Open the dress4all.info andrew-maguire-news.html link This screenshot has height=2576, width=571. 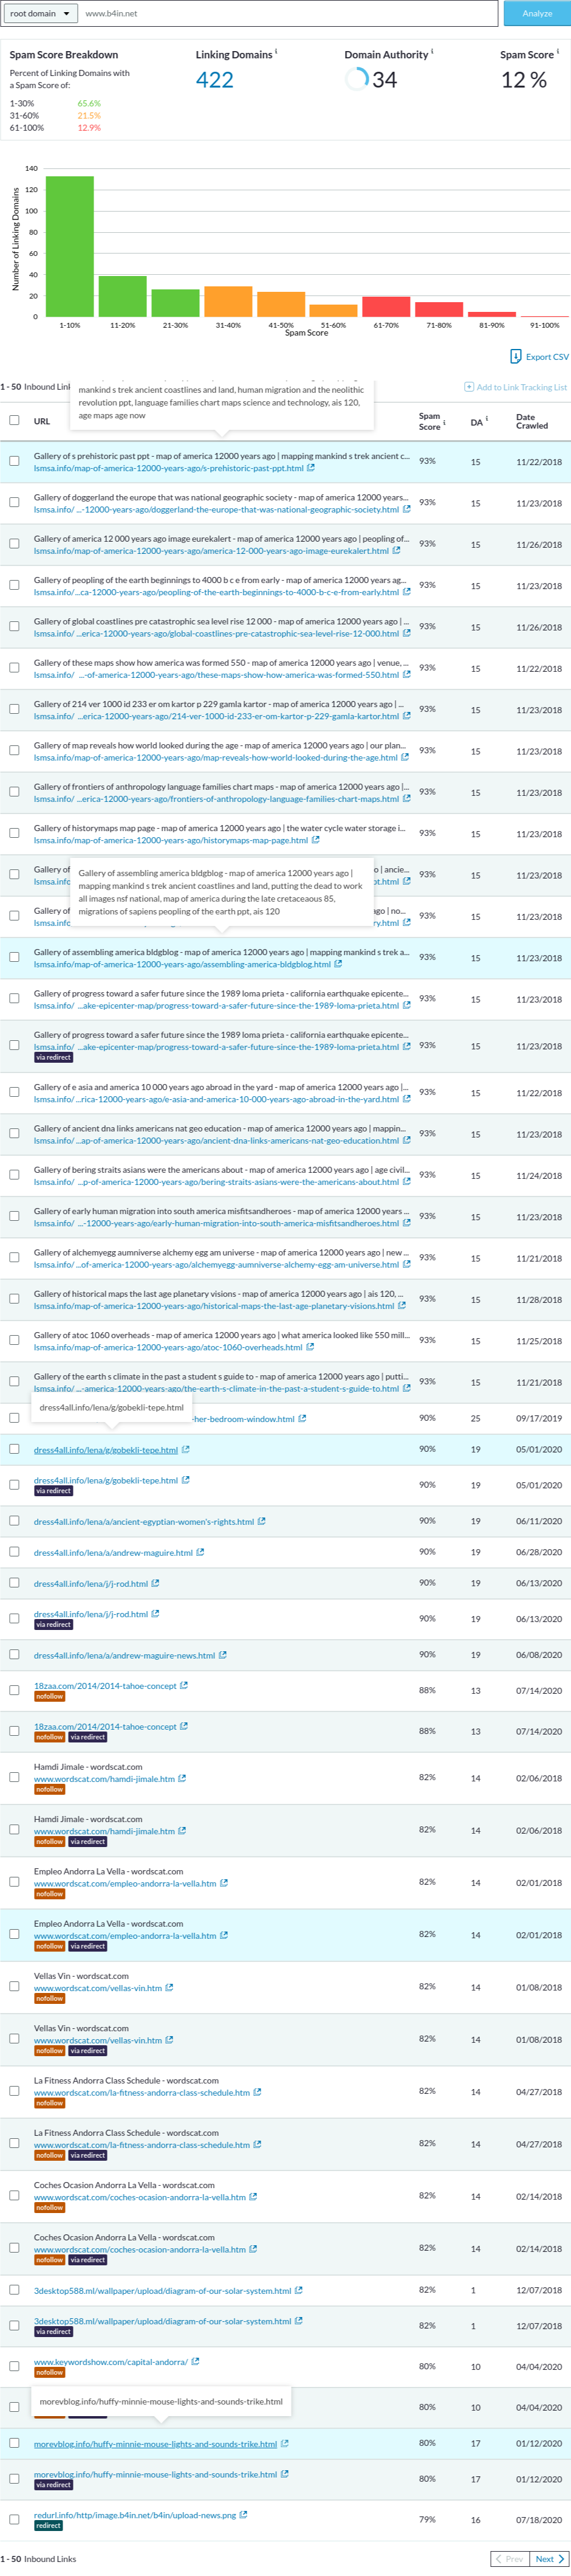pos(124,1655)
